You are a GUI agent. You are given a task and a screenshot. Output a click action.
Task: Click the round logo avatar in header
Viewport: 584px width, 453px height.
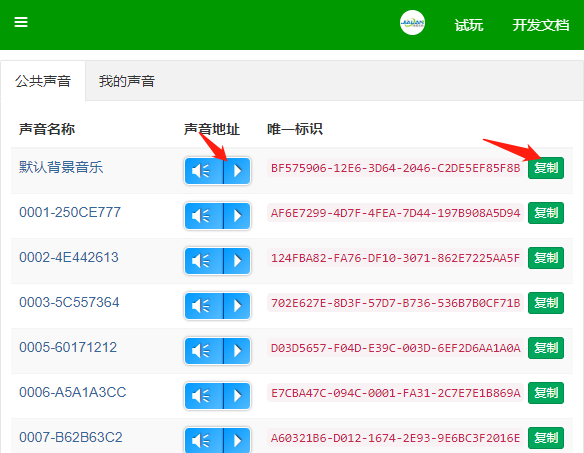click(x=412, y=22)
